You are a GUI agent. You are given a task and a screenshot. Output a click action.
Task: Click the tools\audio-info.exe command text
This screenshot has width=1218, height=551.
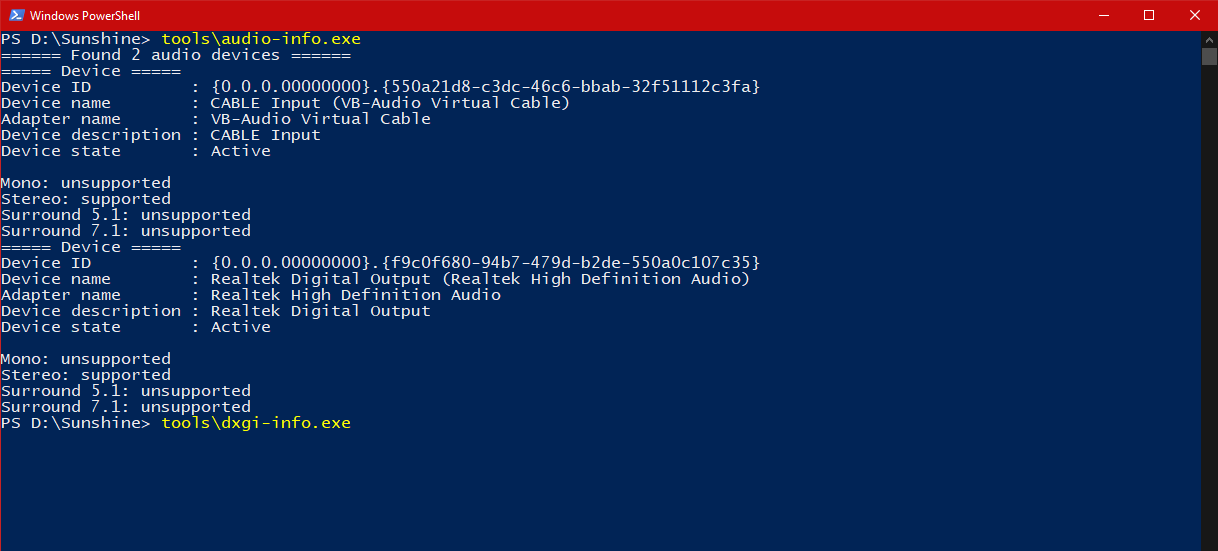pos(260,39)
